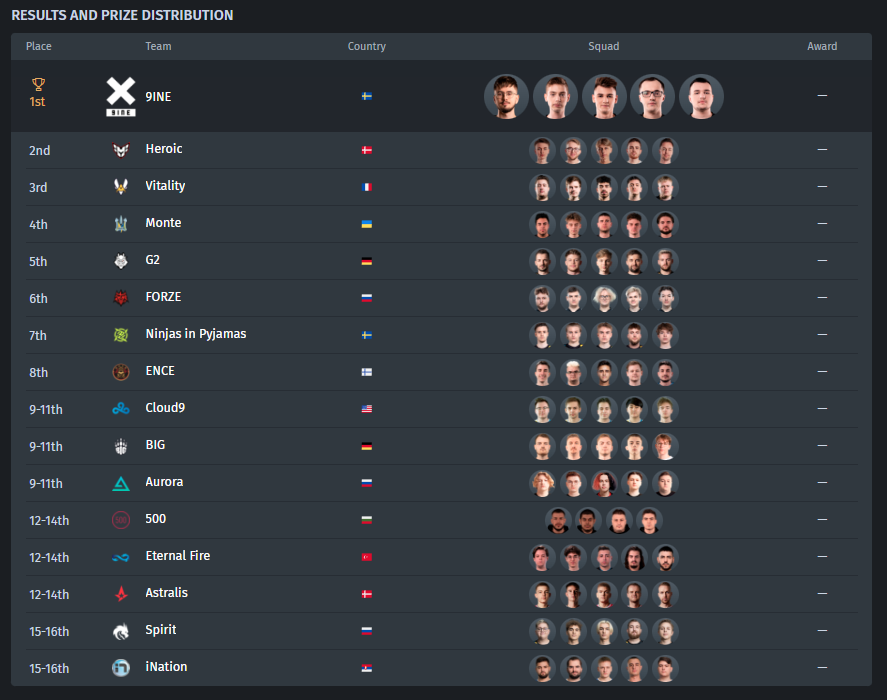This screenshot has height=700, width=887.
Task: Open the Vitality team name link
Action: tap(165, 186)
